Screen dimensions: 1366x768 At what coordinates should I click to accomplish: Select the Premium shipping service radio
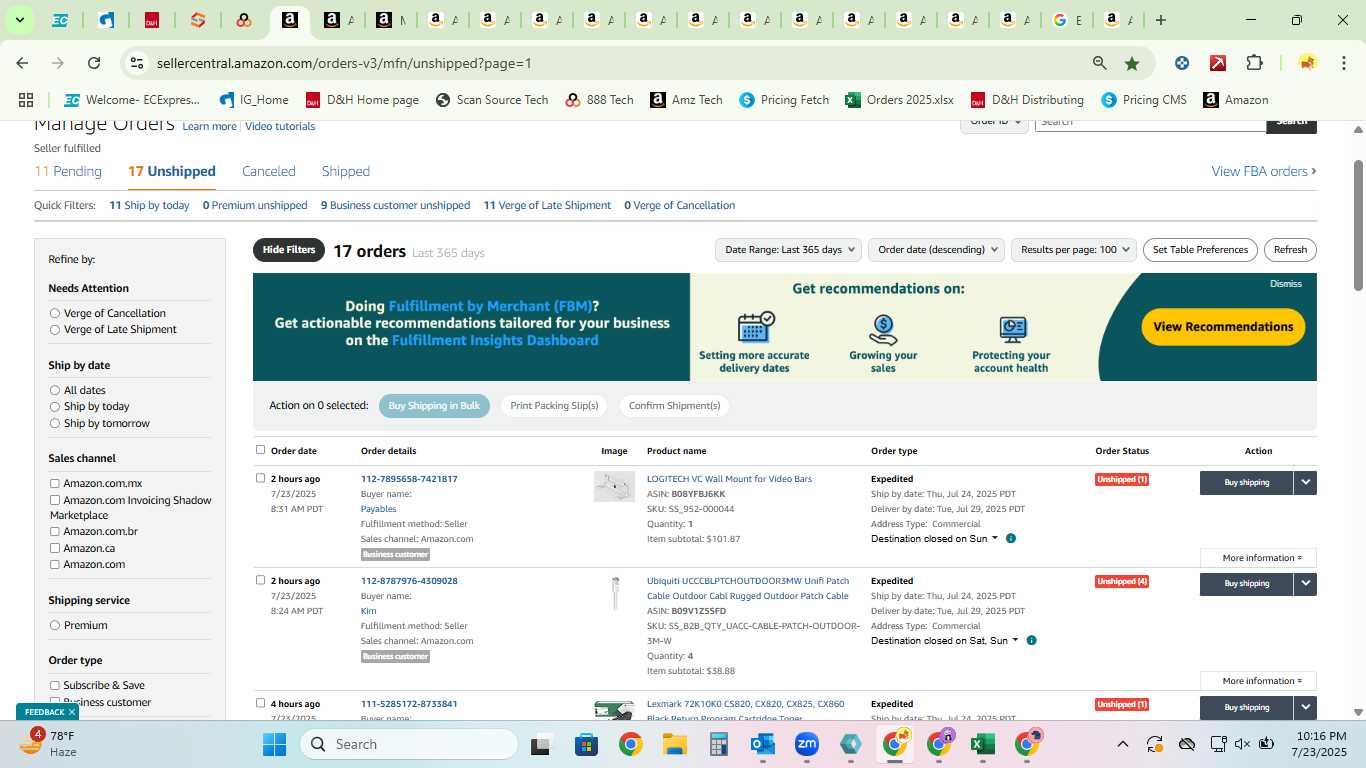pyautogui.click(x=55, y=625)
